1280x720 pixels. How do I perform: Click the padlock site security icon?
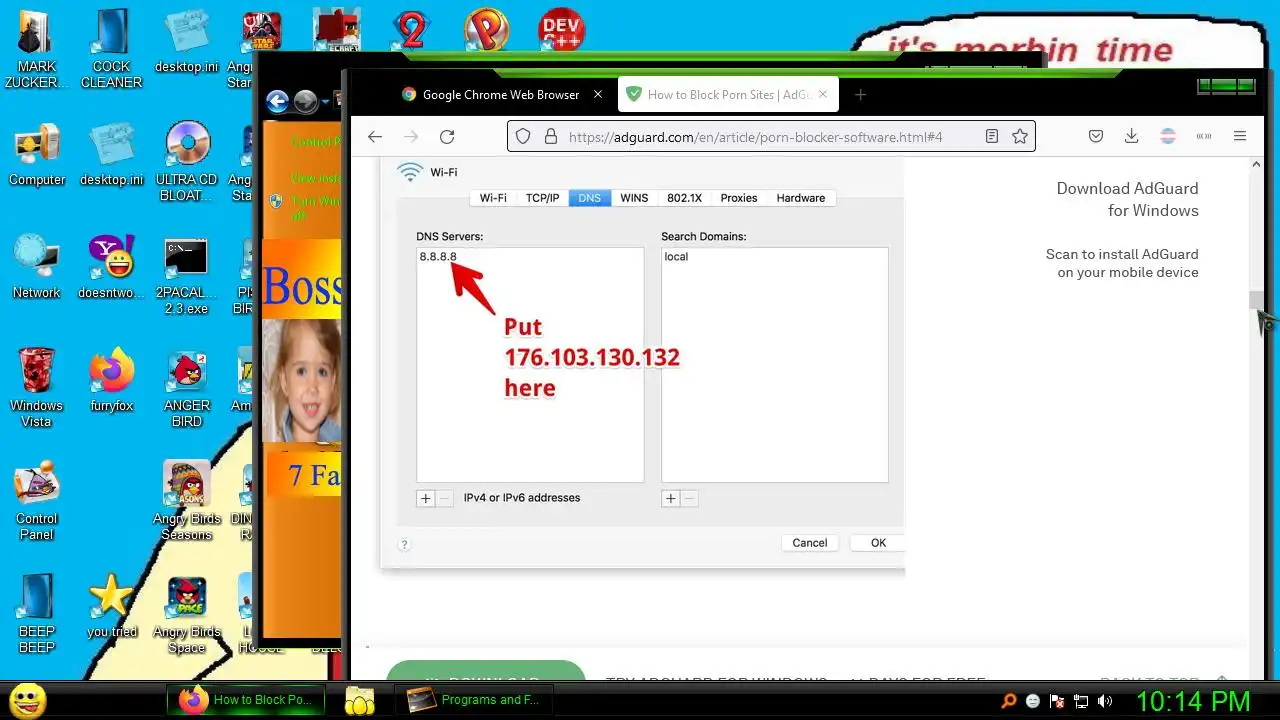coord(549,137)
